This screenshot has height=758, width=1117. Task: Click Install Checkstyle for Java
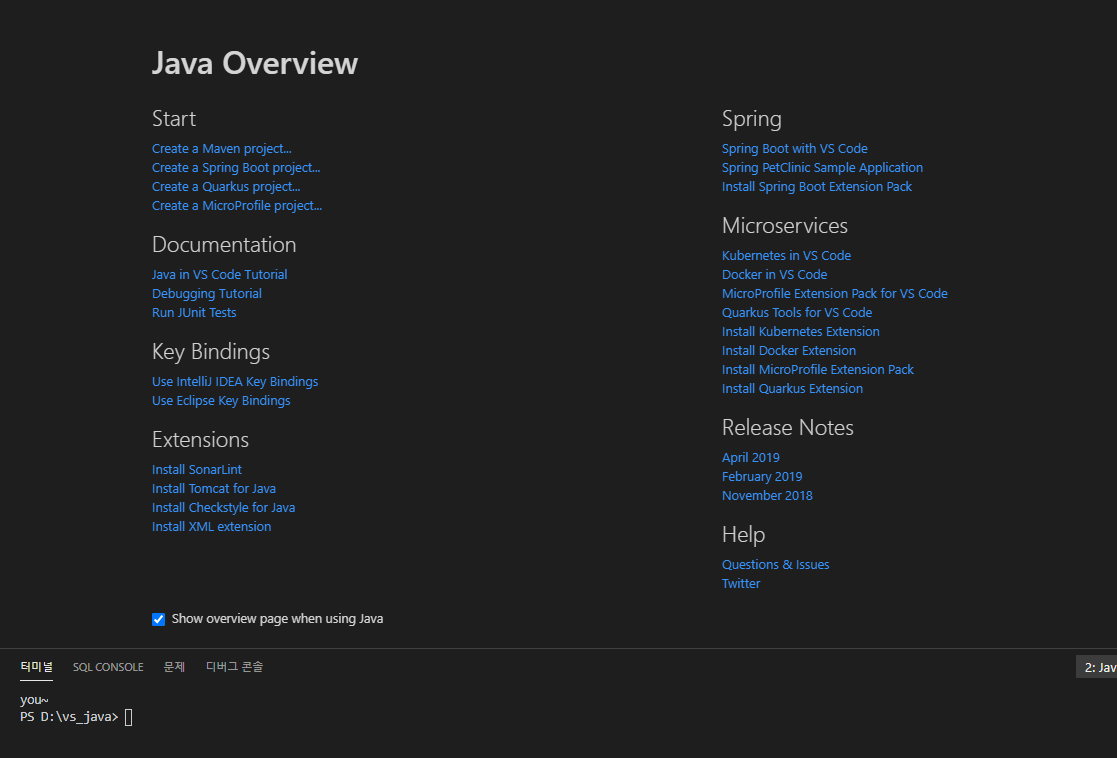click(223, 508)
